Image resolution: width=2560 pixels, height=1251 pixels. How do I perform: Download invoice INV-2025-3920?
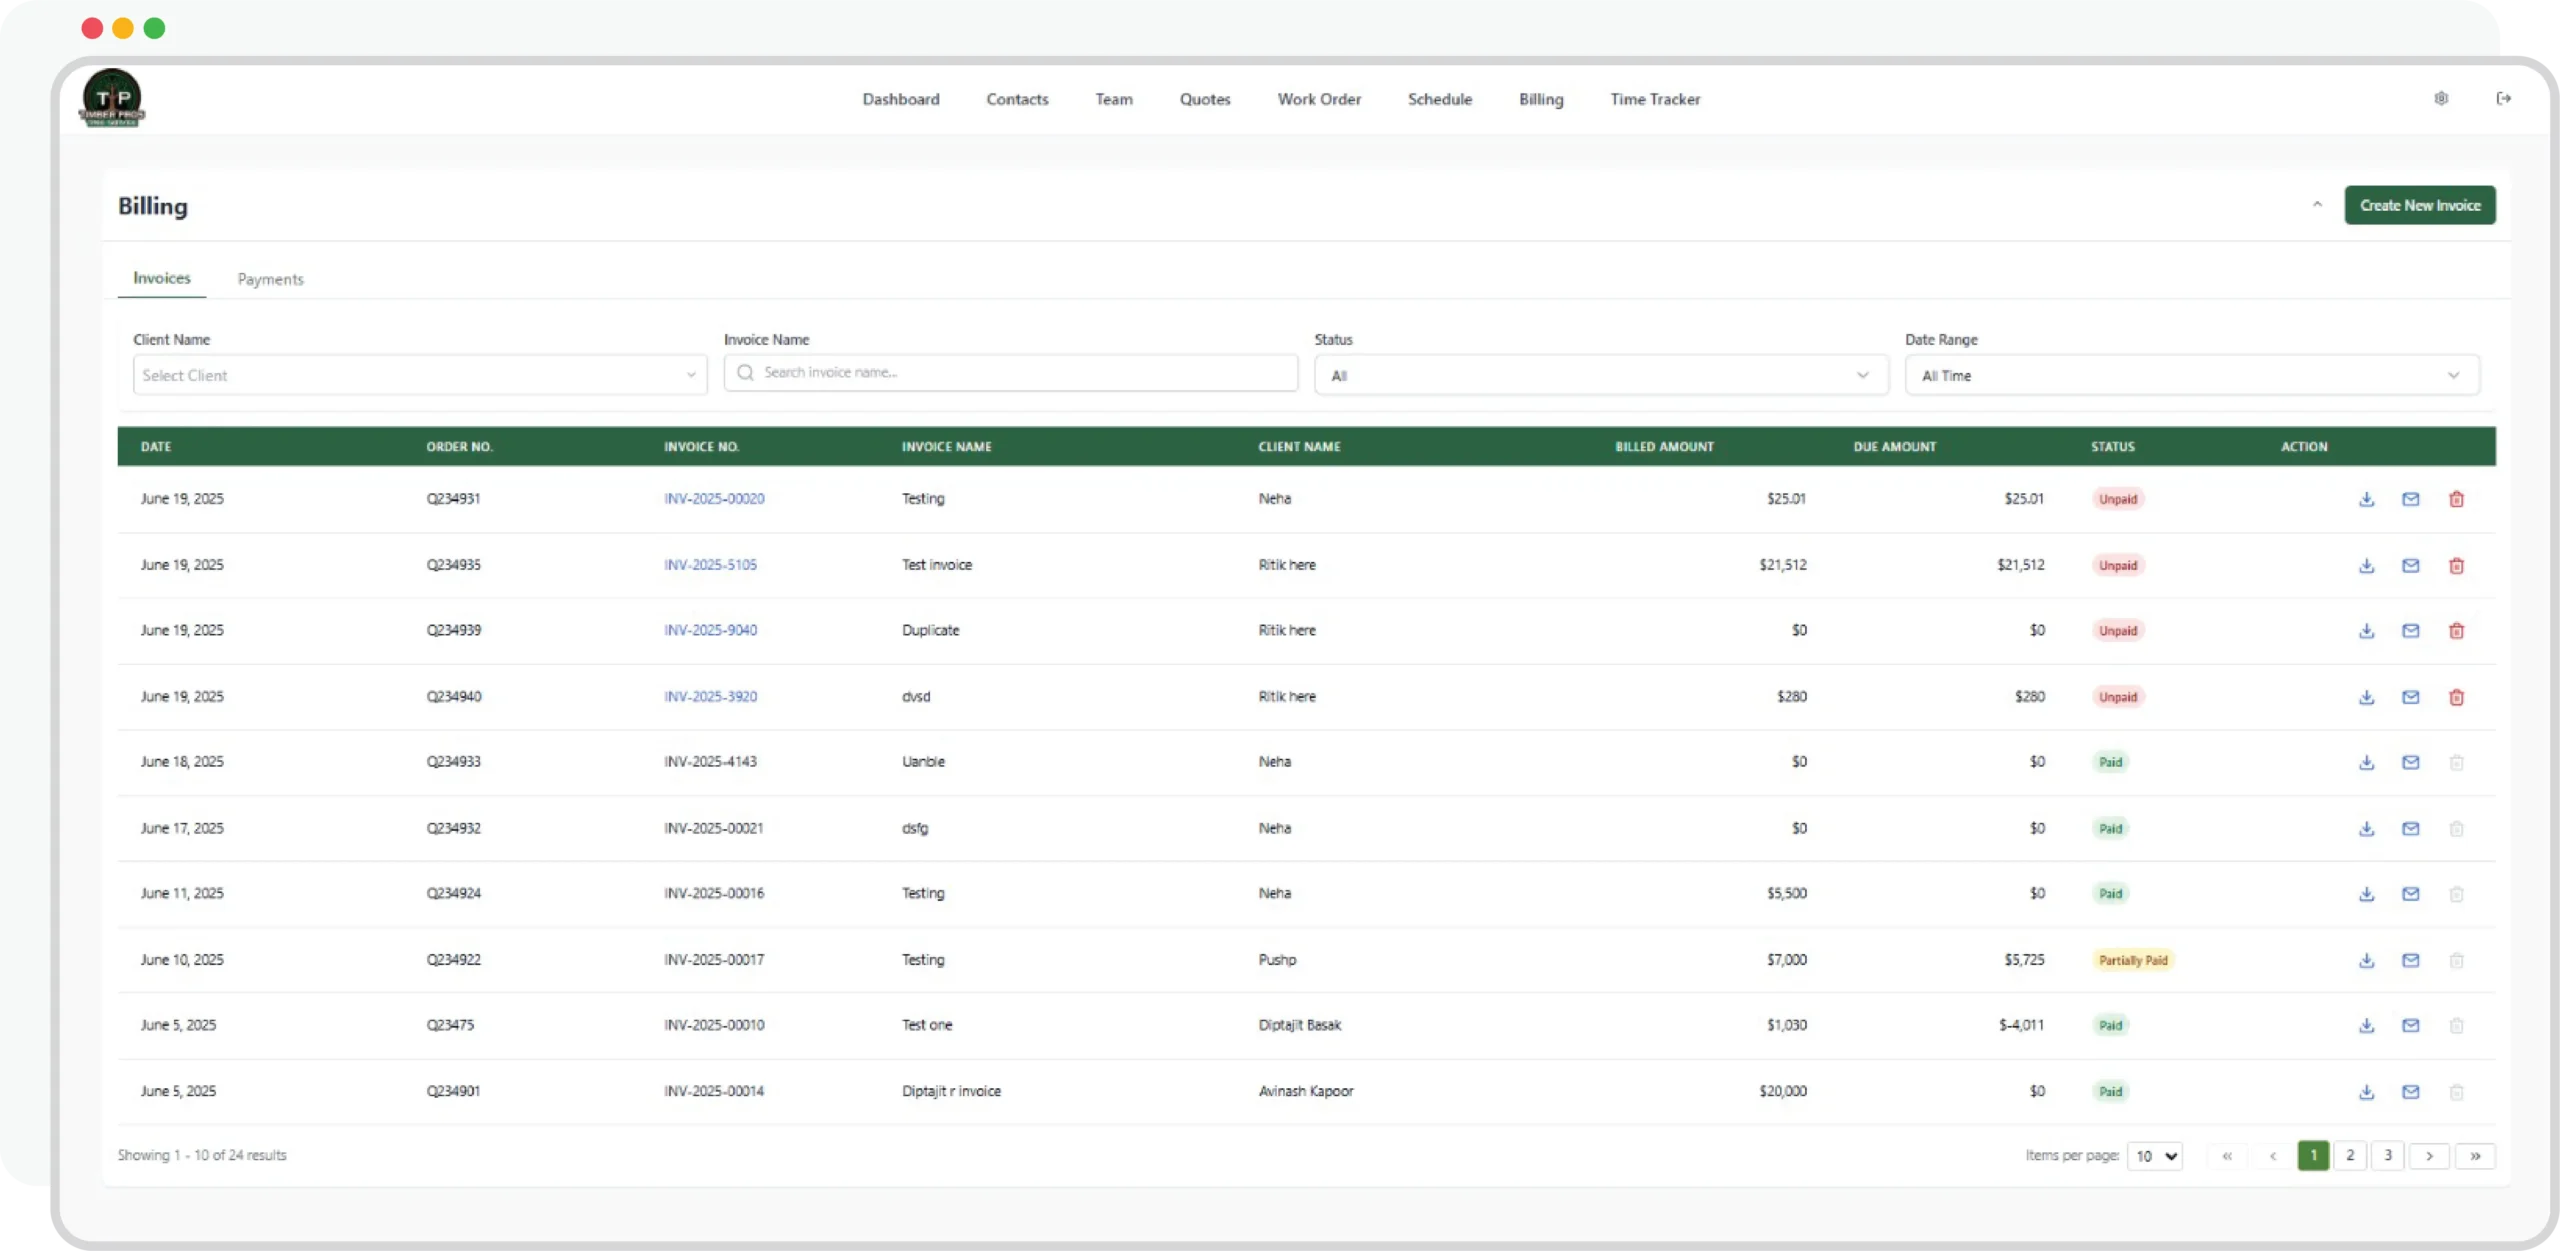[2366, 697]
